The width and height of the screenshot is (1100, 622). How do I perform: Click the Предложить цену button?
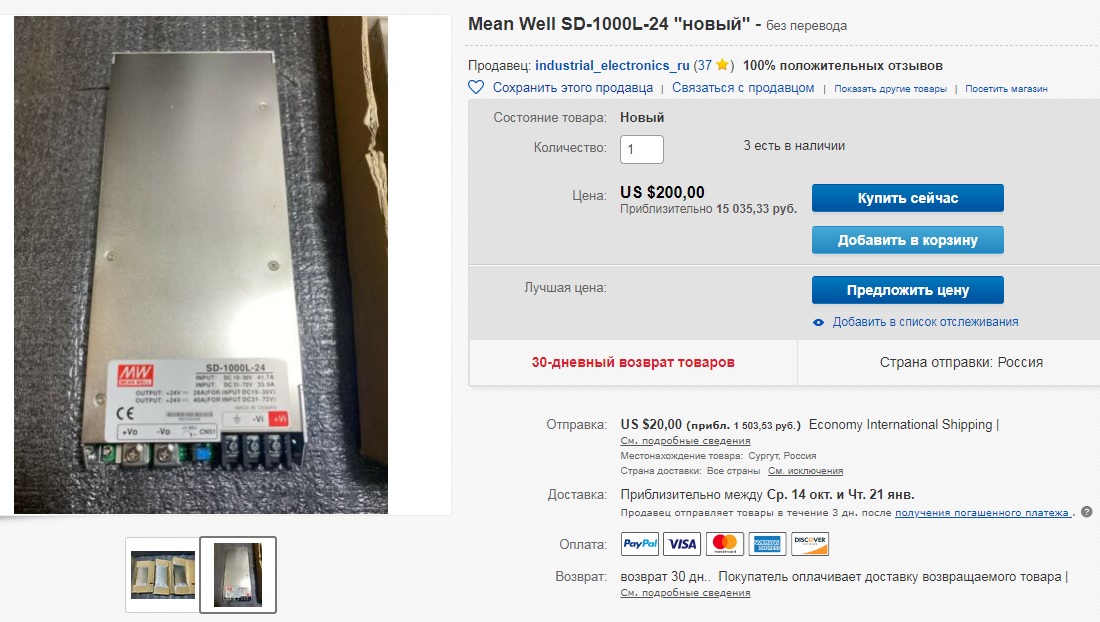(908, 290)
